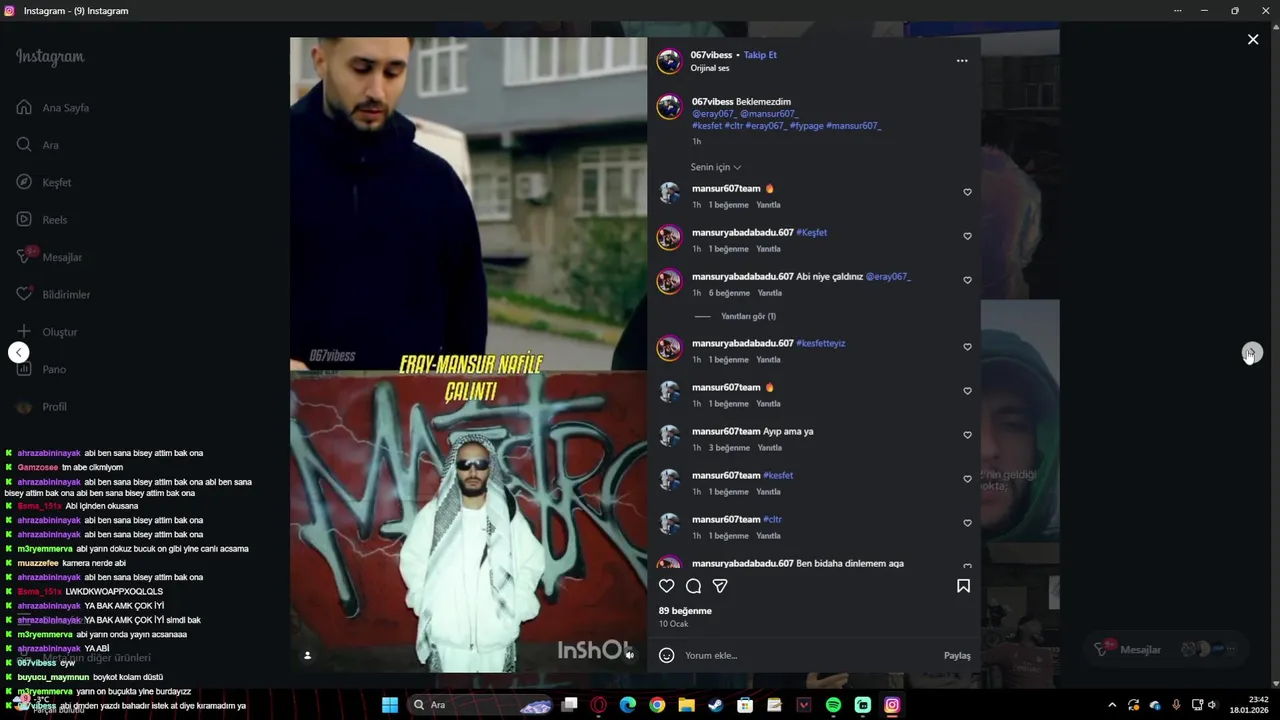
Task: View the '89 beğenme' likes list
Action: 685,611
